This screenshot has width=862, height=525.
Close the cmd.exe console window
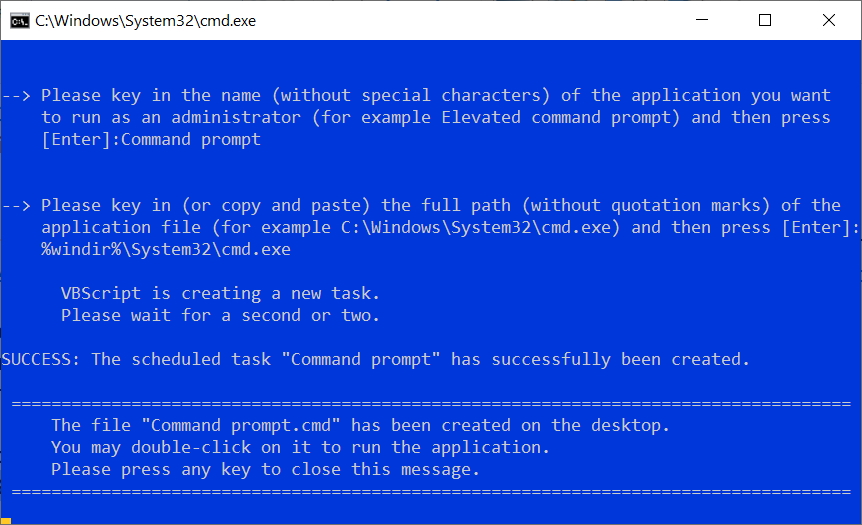828,20
